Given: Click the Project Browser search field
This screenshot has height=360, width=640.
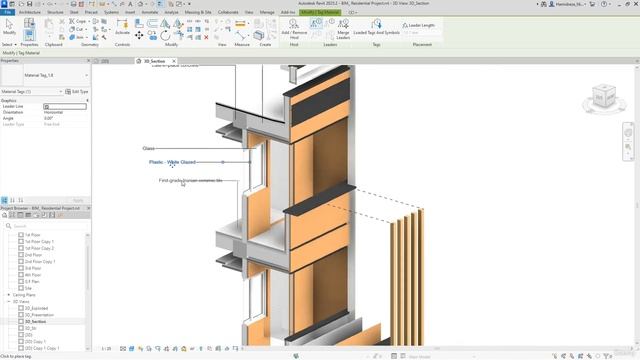Looking at the screenshot, I should [x=46, y=226].
